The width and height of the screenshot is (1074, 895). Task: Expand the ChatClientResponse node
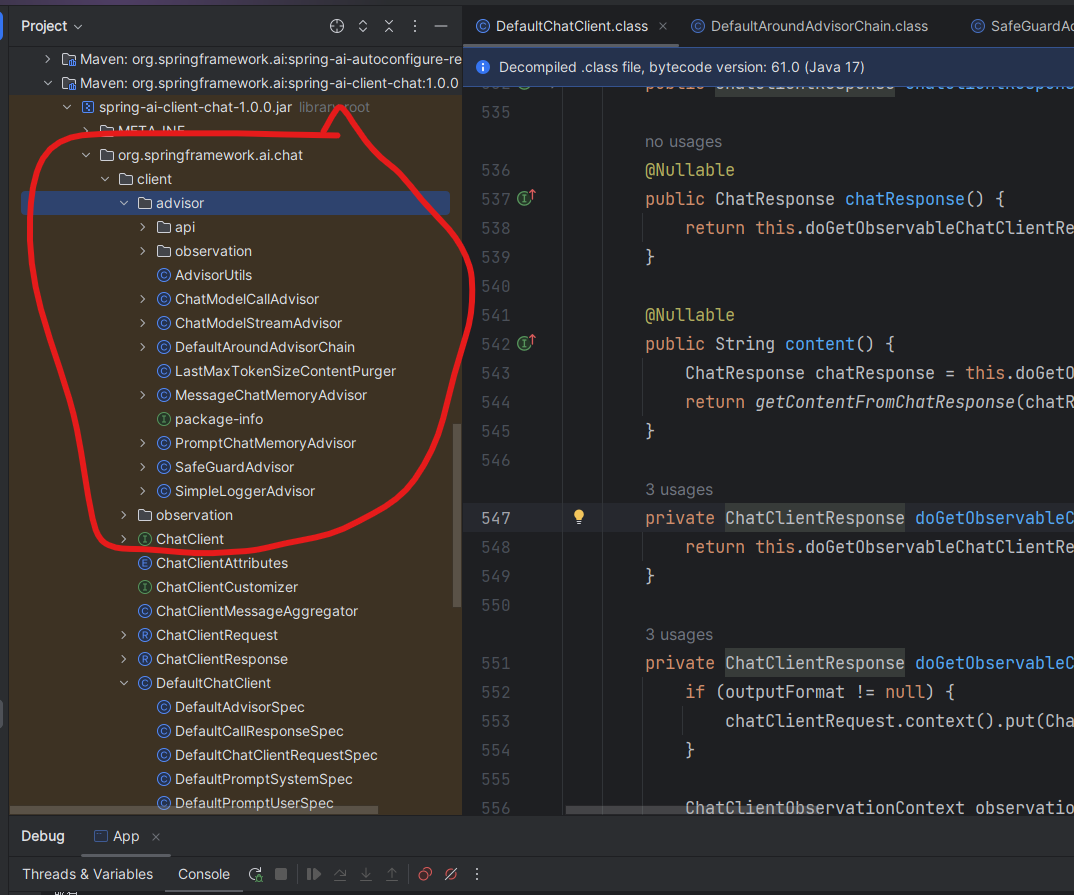(124, 659)
